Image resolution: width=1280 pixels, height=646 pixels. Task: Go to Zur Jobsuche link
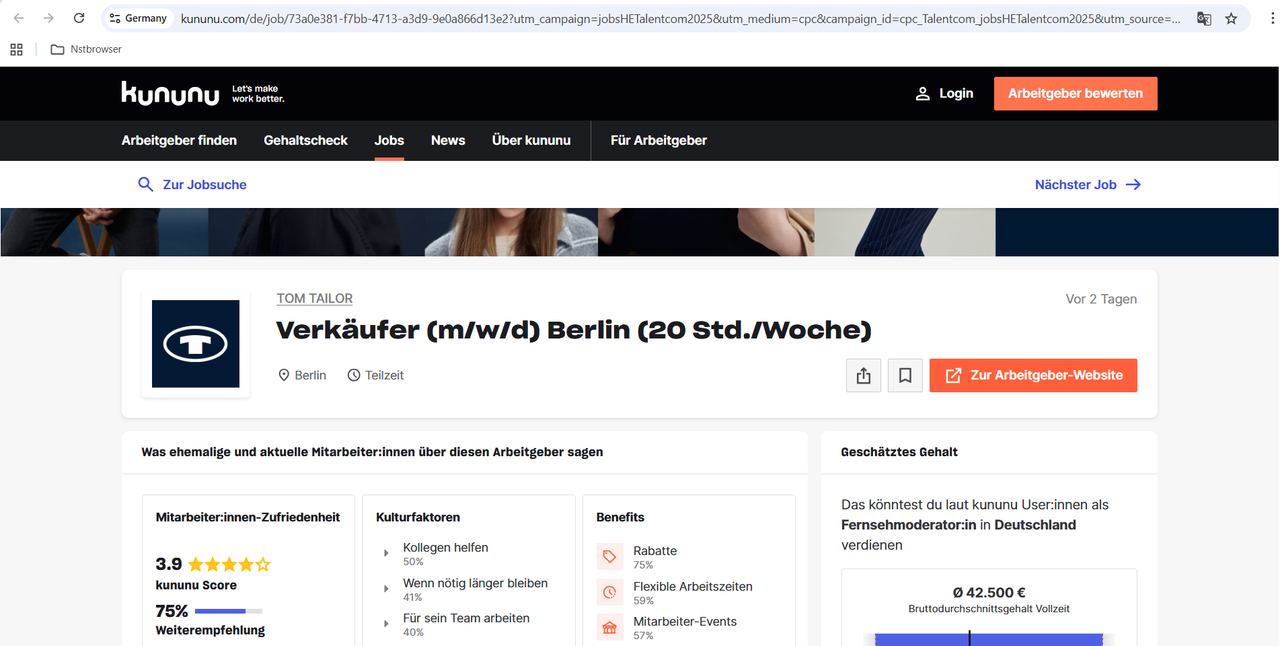coord(205,184)
